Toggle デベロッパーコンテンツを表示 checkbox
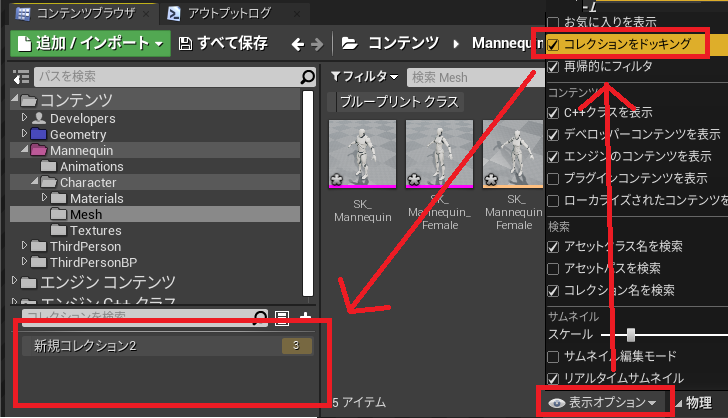 (553, 135)
